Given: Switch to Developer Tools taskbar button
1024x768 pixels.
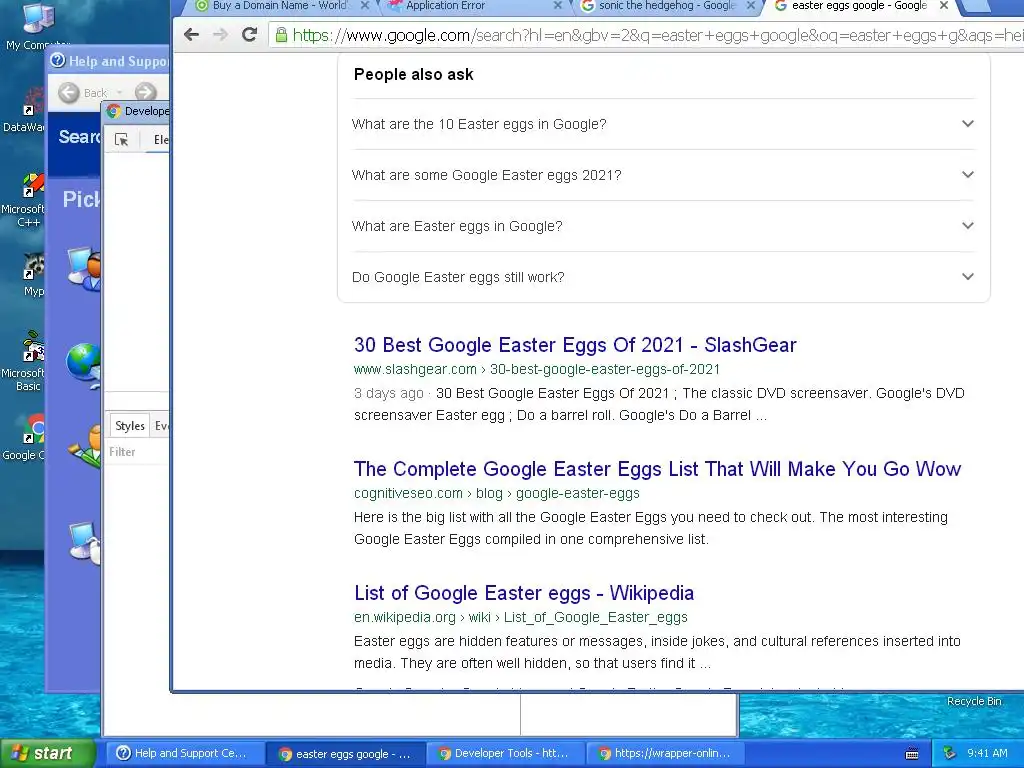Looking at the screenshot, I should (x=507, y=754).
